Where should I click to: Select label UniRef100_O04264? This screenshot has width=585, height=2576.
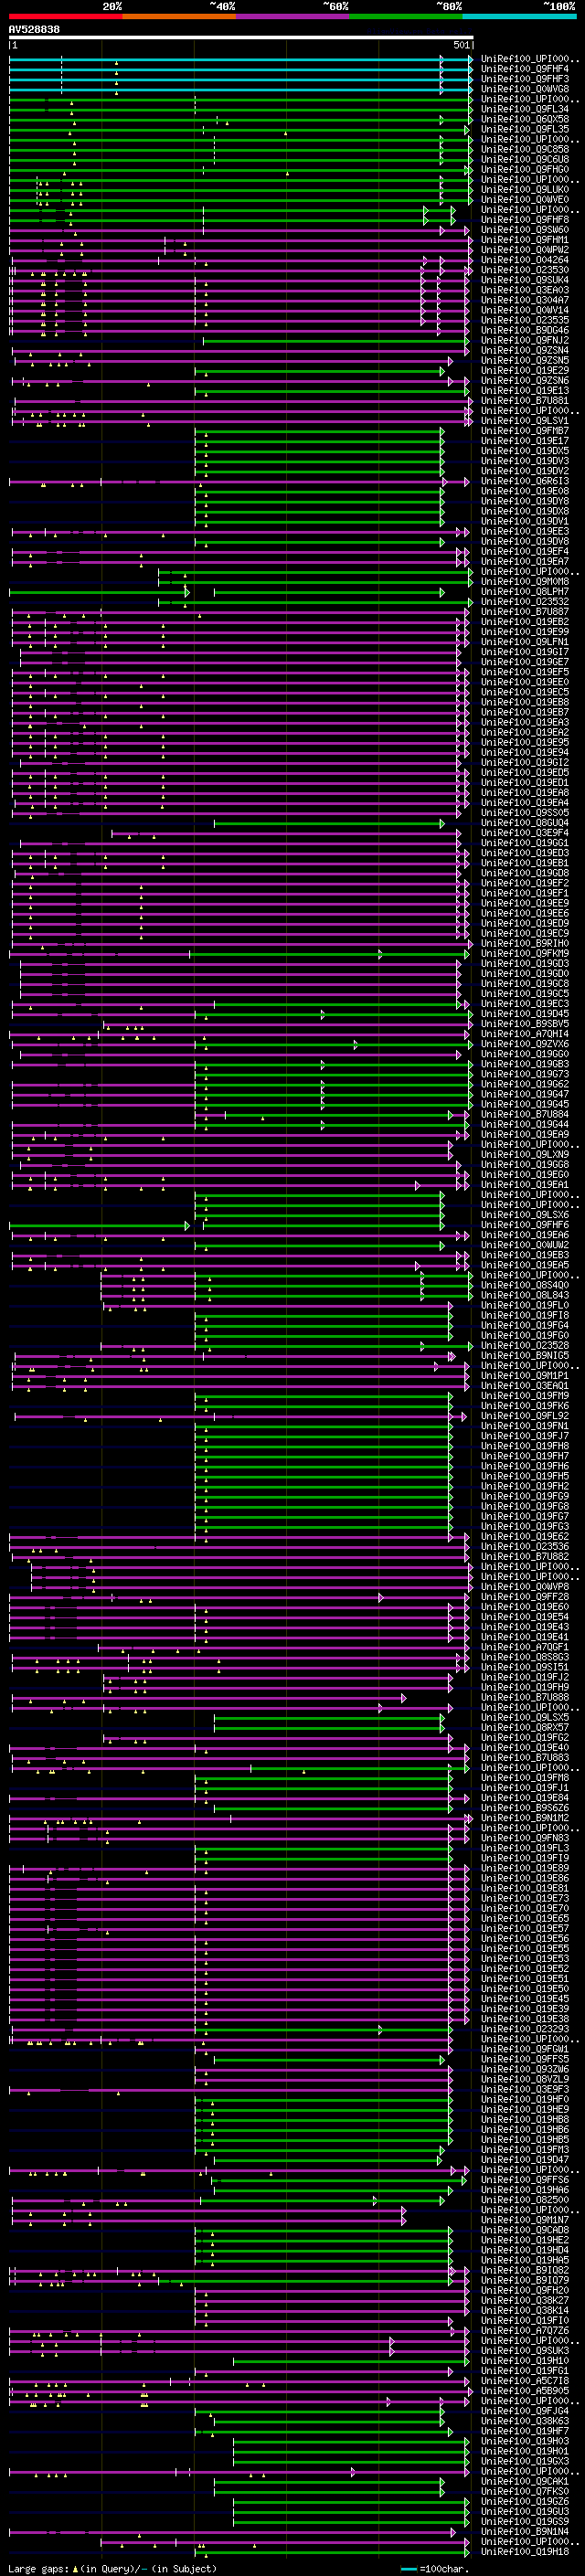click(x=525, y=260)
